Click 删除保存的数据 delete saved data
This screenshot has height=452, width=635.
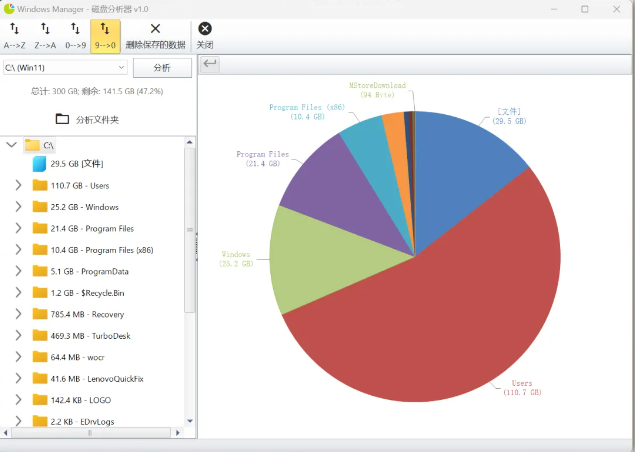point(156,36)
